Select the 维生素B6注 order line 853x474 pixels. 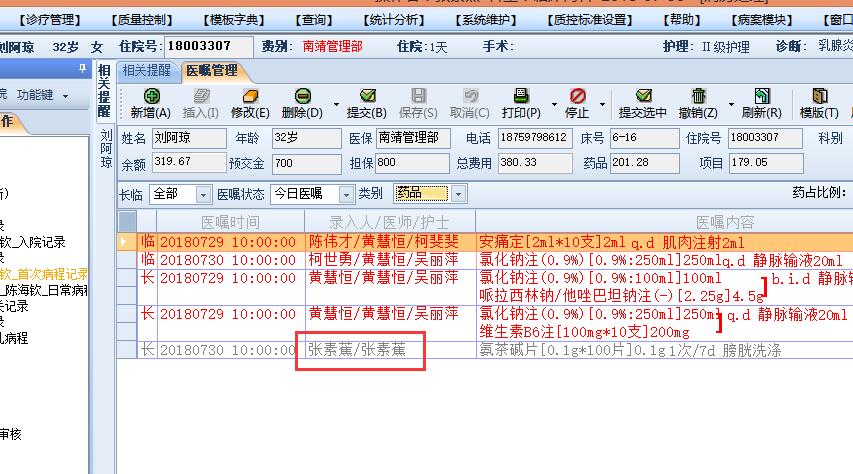pyautogui.click(x=584, y=332)
